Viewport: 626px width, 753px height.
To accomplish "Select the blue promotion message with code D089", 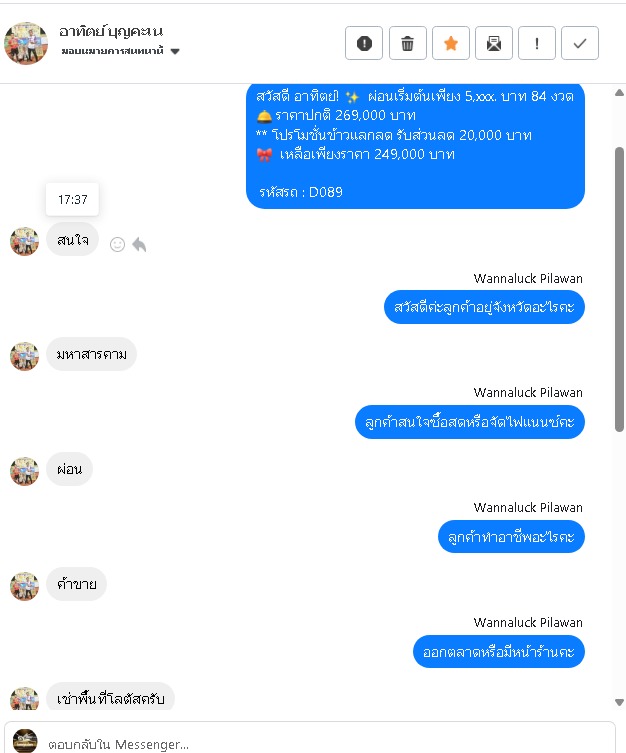I will pos(415,146).
